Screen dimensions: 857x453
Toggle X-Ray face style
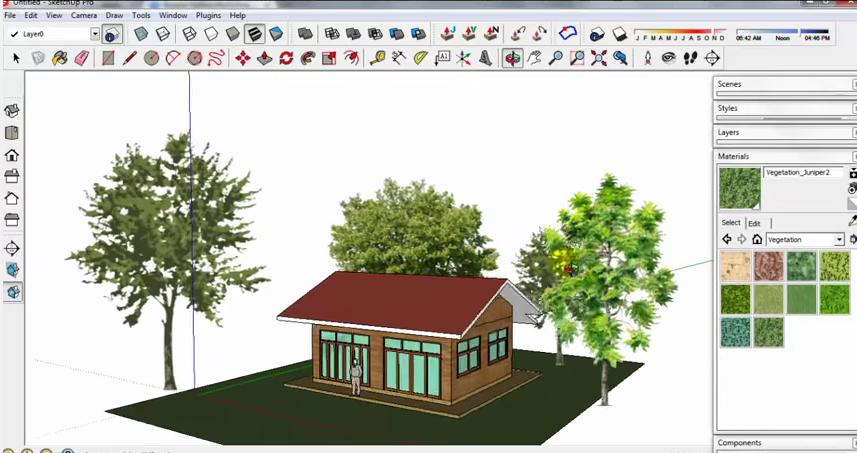tap(141, 34)
